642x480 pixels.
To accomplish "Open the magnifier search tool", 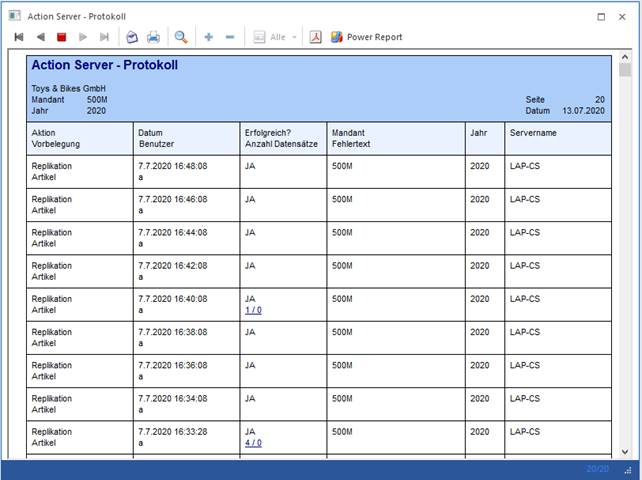I will pos(181,37).
